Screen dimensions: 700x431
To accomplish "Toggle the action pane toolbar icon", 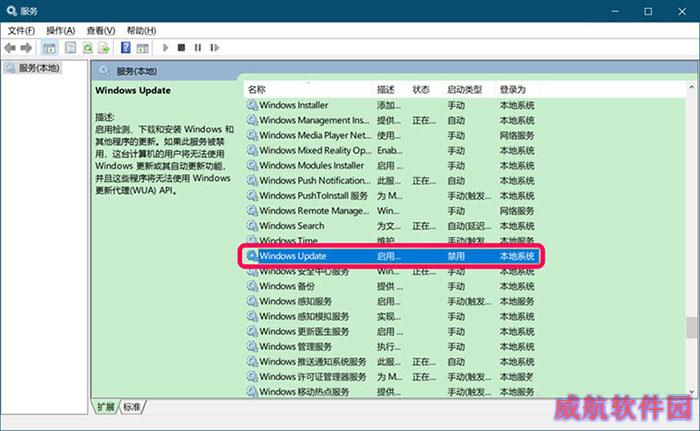I will pos(142,48).
